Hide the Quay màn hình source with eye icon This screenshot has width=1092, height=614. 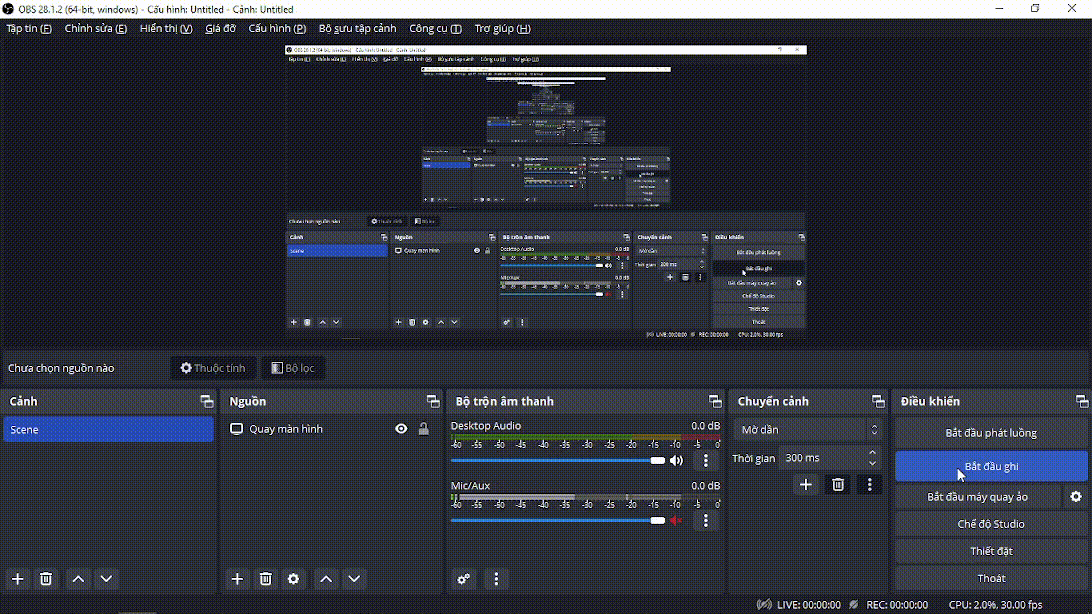401,429
